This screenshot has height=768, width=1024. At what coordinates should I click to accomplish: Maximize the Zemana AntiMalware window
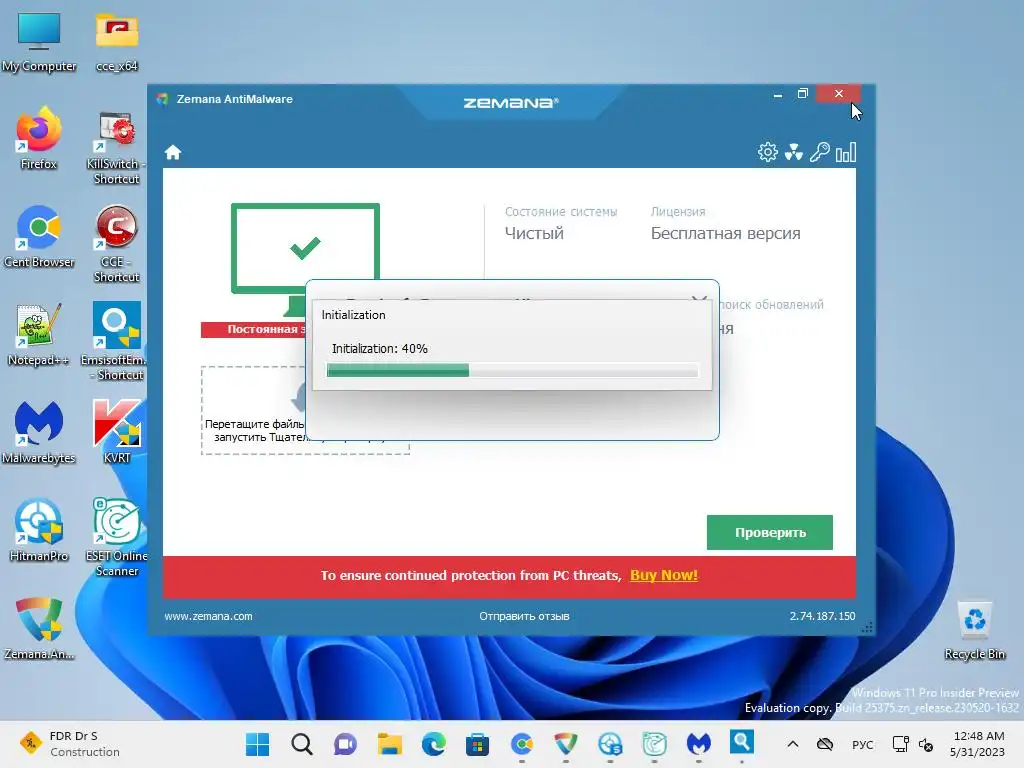[x=803, y=94]
